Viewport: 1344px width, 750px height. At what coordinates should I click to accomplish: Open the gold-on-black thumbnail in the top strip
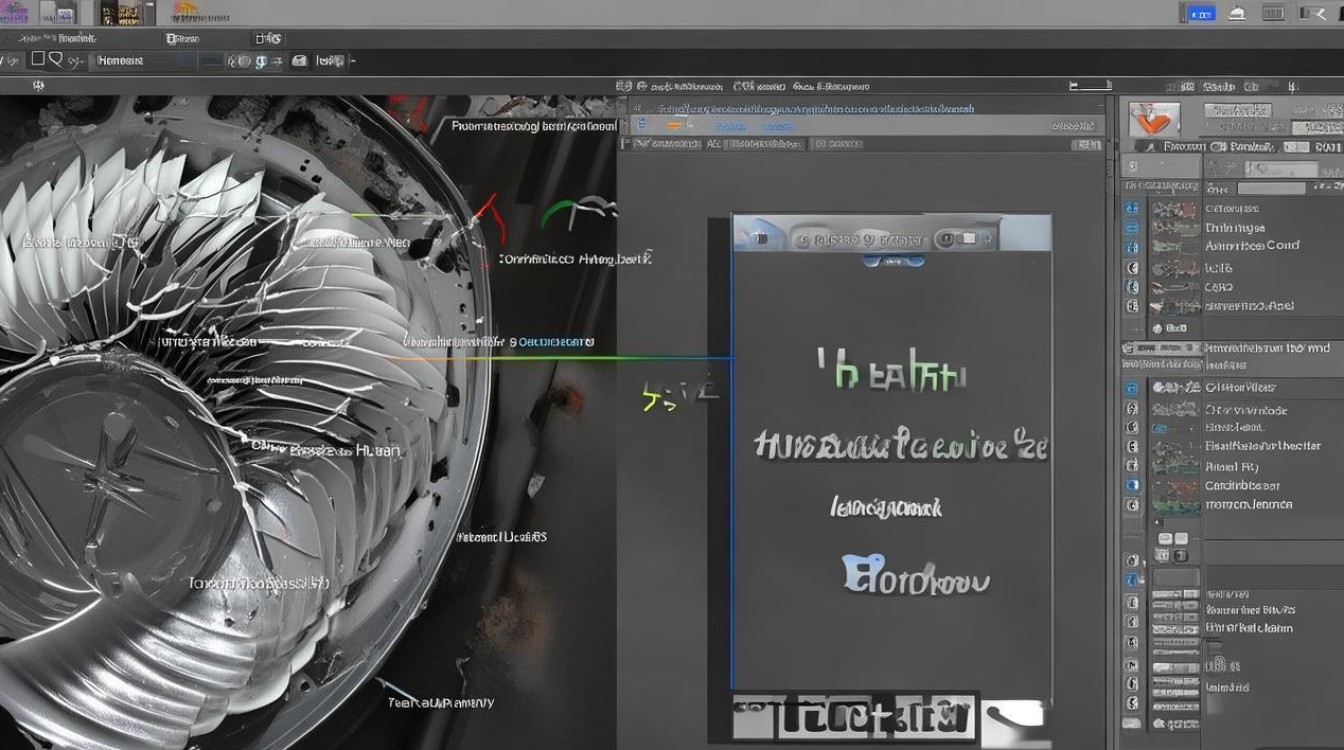click(122, 14)
